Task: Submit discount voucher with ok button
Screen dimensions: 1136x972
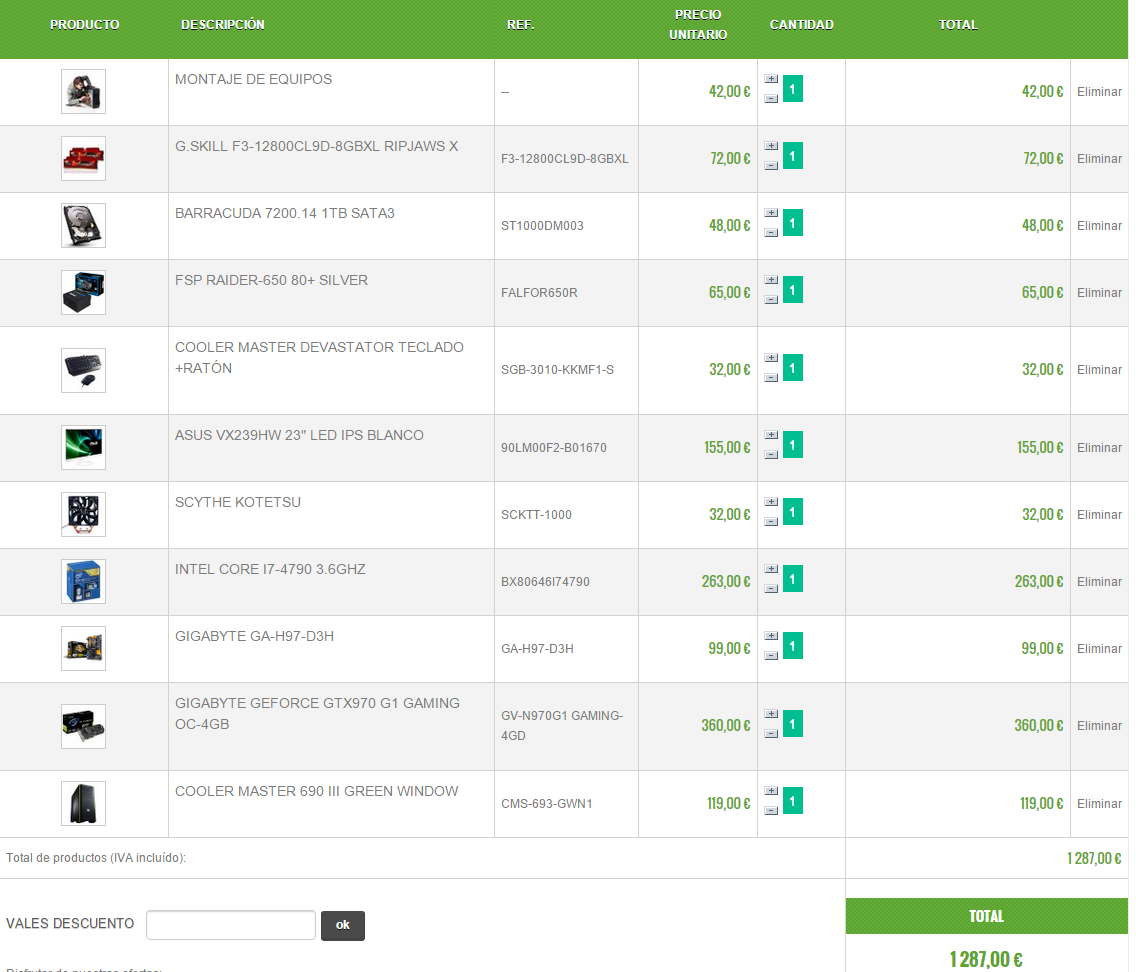Action: pyautogui.click(x=343, y=926)
